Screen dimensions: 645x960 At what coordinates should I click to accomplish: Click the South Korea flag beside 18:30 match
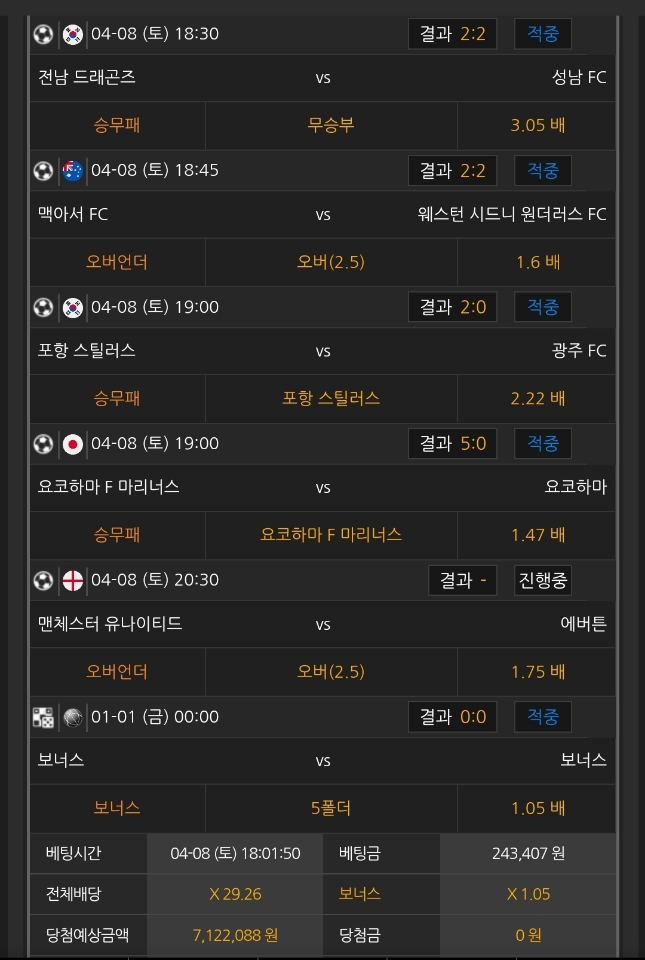tap(72, 34)
